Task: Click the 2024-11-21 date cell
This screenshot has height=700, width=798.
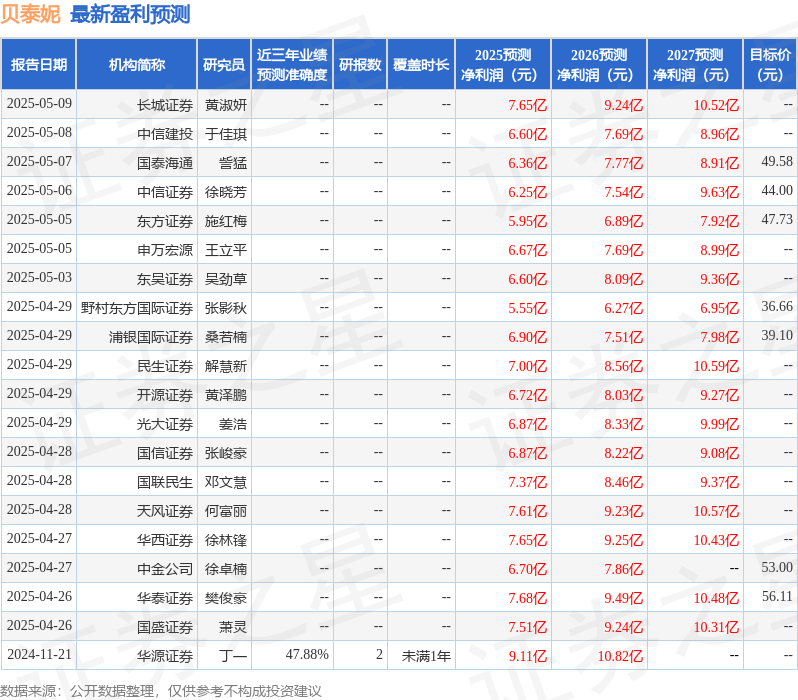Action: coord(39,655)
